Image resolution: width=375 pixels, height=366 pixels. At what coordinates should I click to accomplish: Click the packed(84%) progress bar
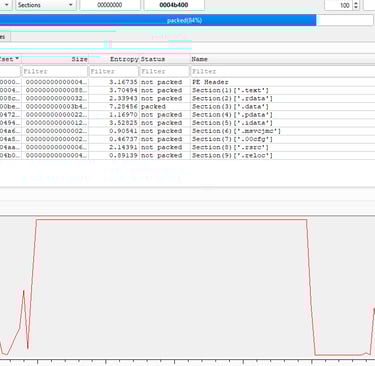tap(186, 20)
